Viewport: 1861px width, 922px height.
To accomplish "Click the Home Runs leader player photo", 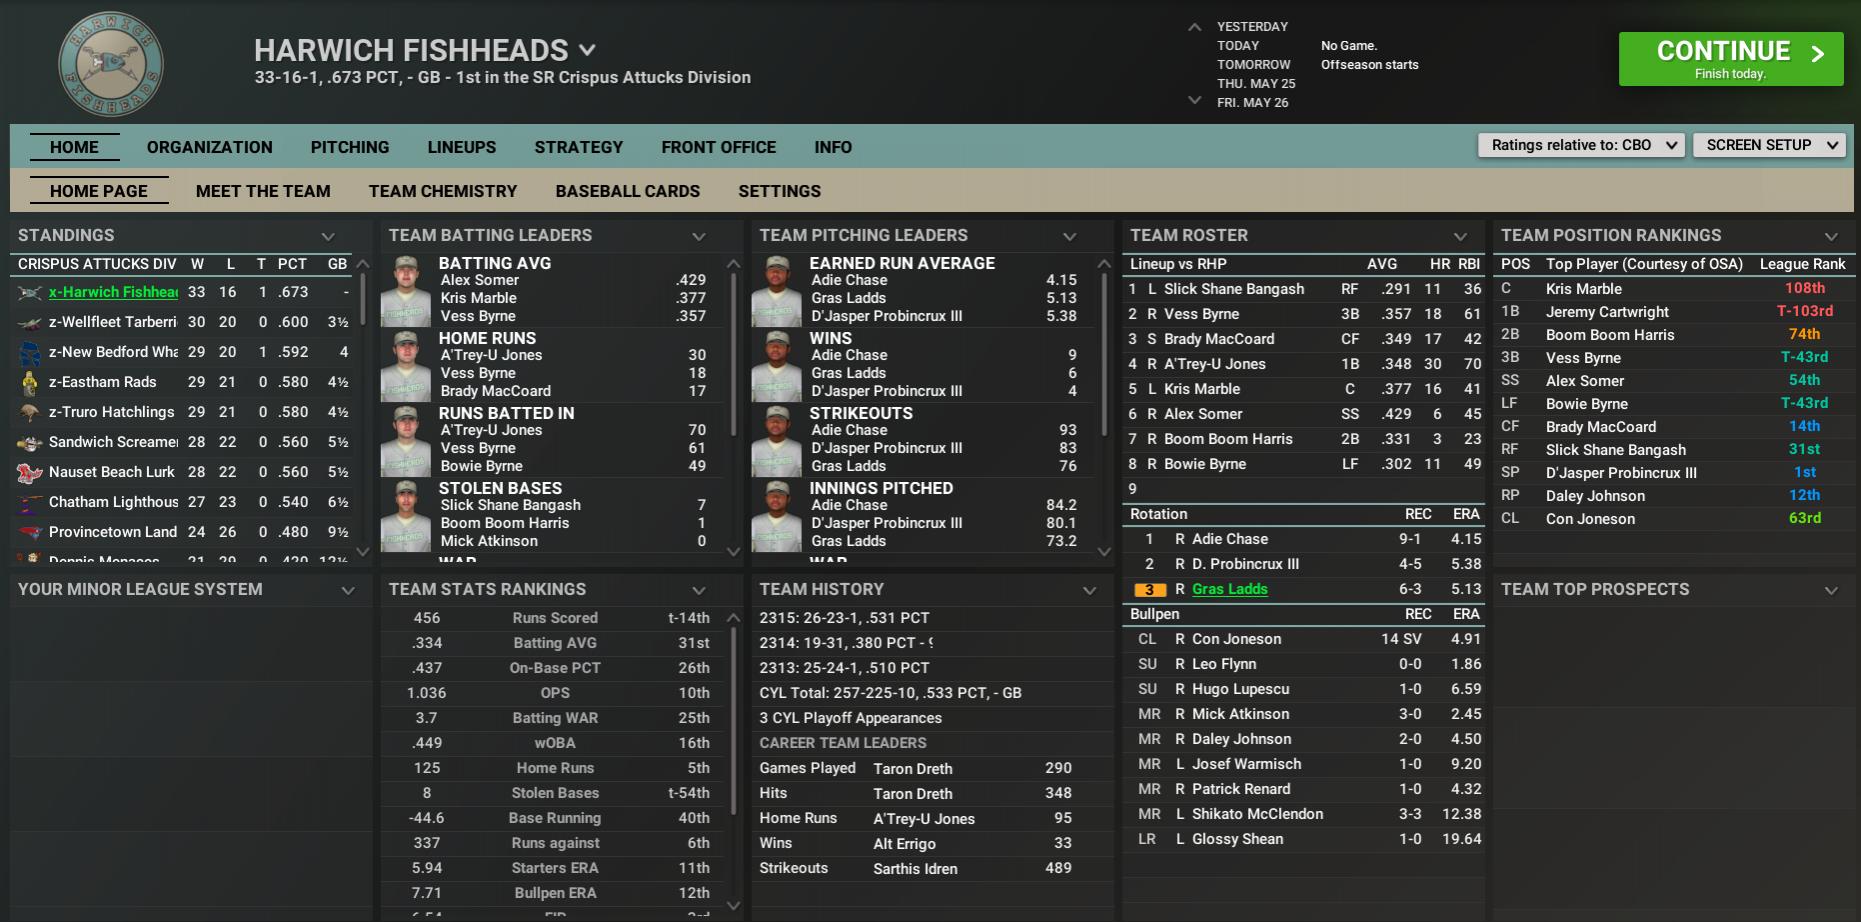I will (406, 366).
